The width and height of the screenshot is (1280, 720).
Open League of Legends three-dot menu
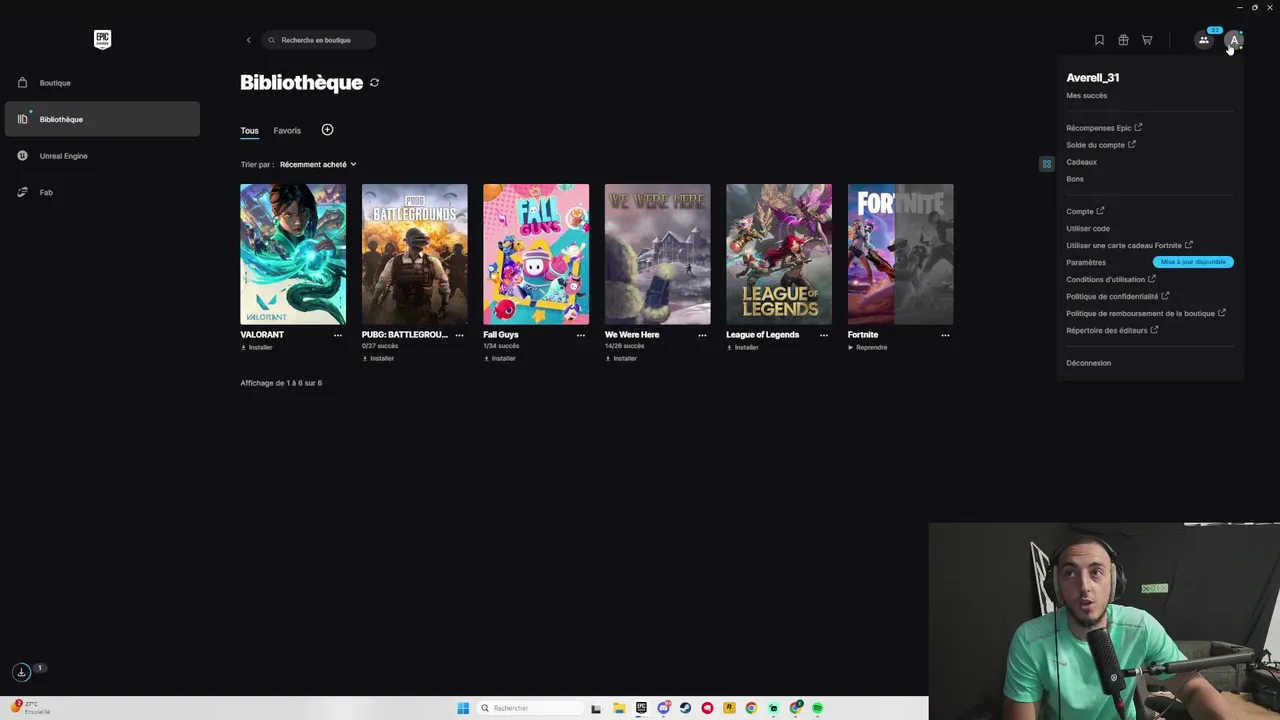click(x=824, y=335)
